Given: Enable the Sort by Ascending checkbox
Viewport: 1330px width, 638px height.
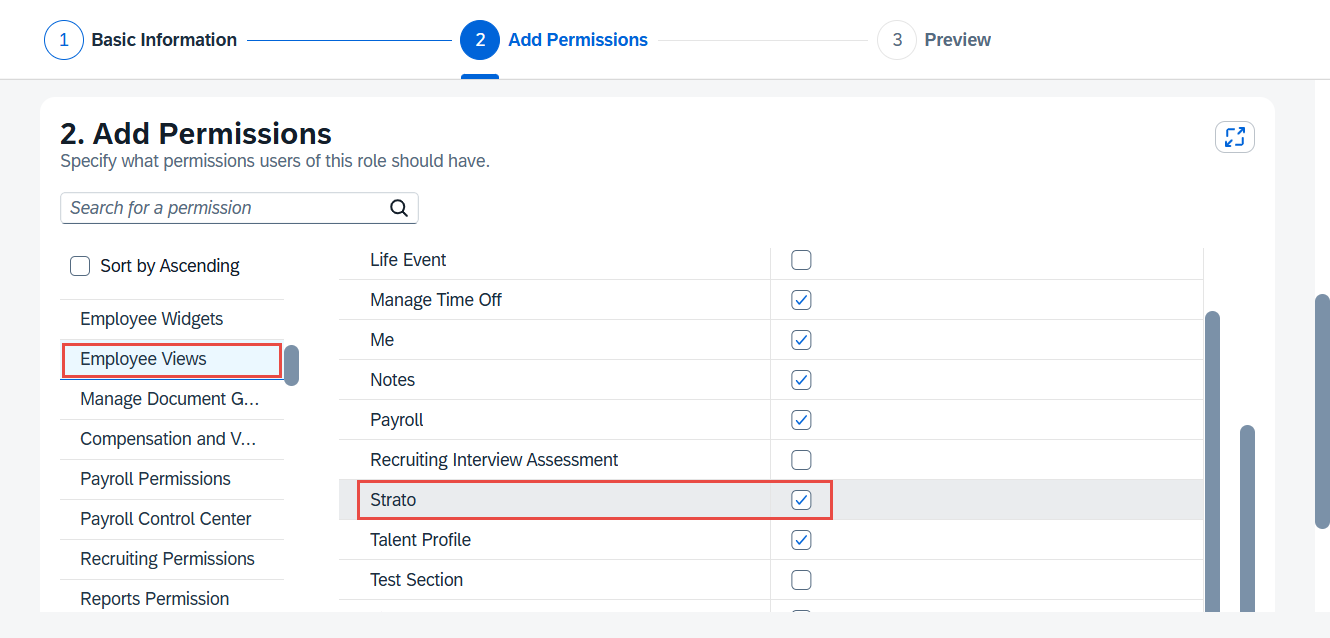Looking at the screenshot, I should [x=80, y=266].
